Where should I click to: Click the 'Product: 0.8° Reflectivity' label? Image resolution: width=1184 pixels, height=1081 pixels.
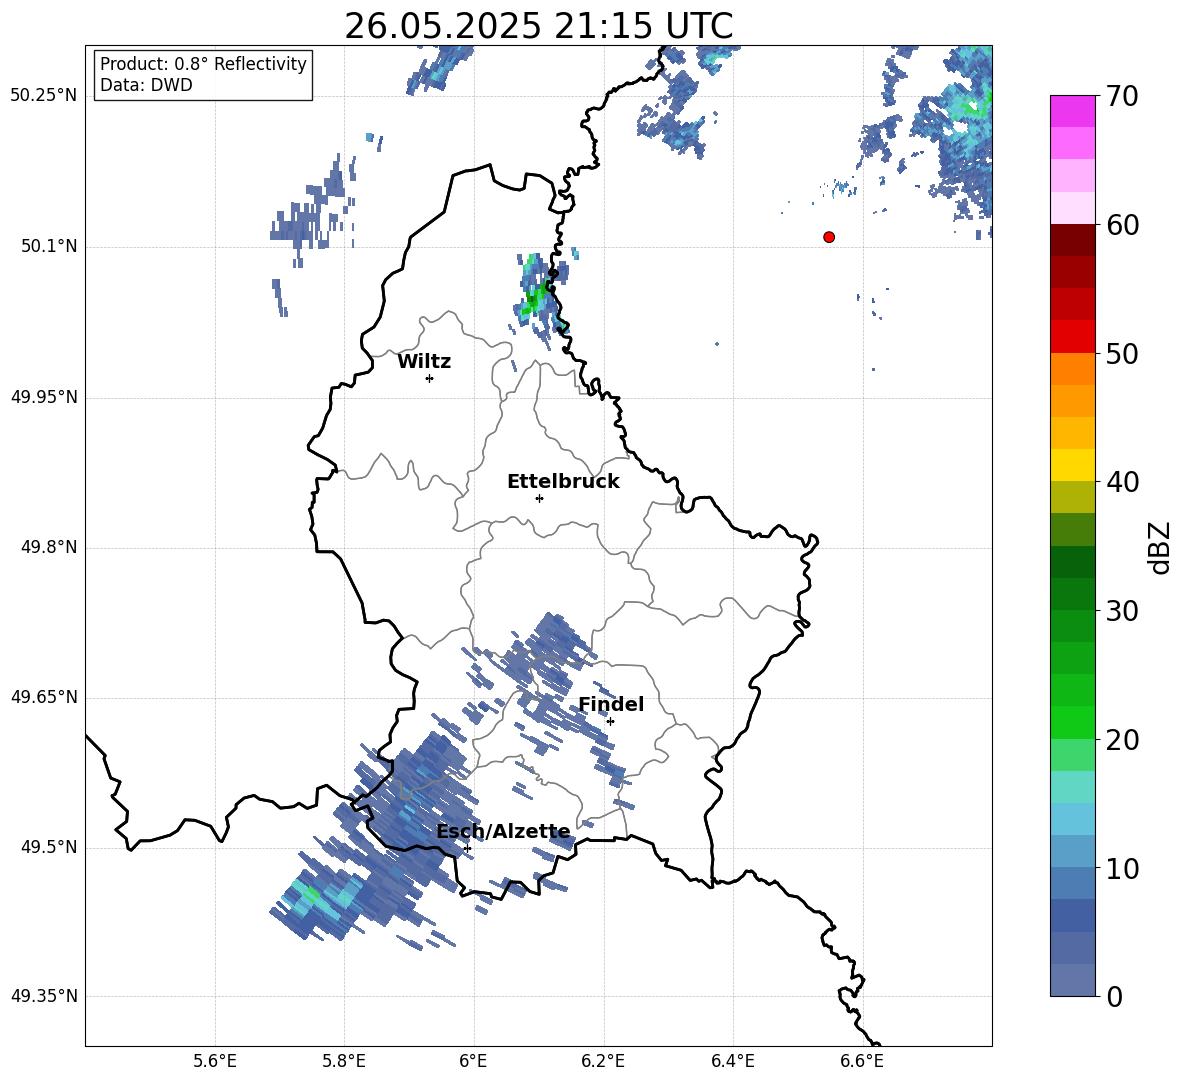click(x=203, y=63)
